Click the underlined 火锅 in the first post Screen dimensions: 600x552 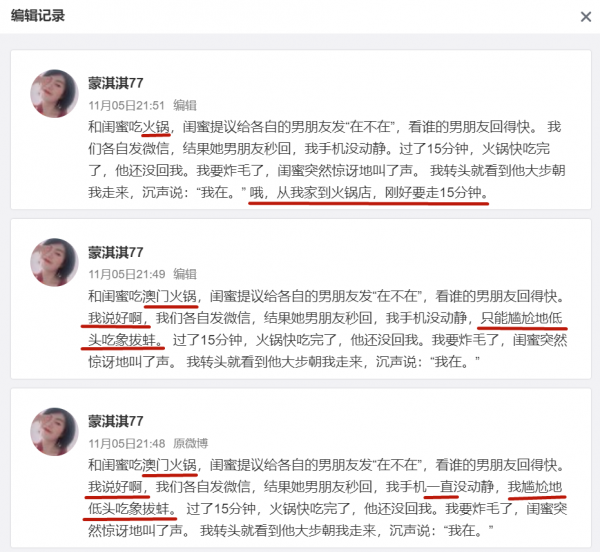pyautogui.click(x=156, y=127)
